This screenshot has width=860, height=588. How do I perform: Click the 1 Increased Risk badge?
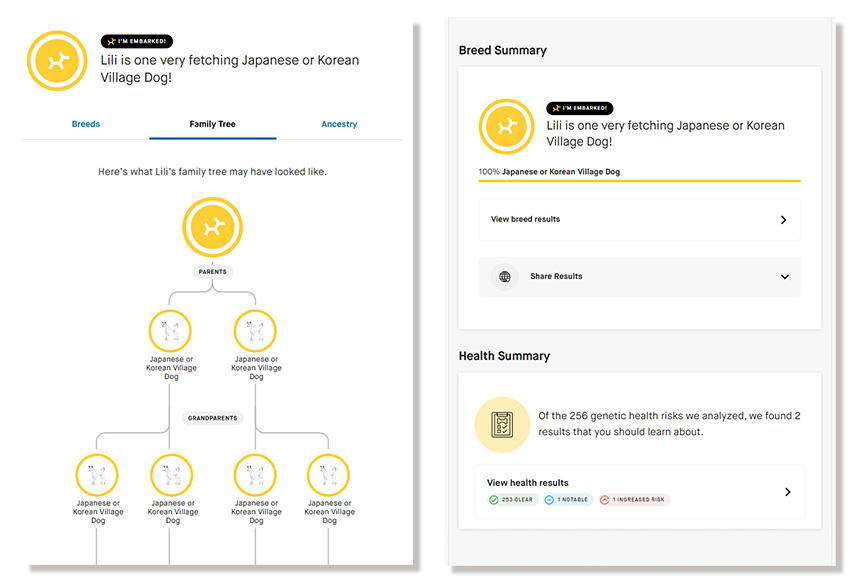click(x=634, y=500)
